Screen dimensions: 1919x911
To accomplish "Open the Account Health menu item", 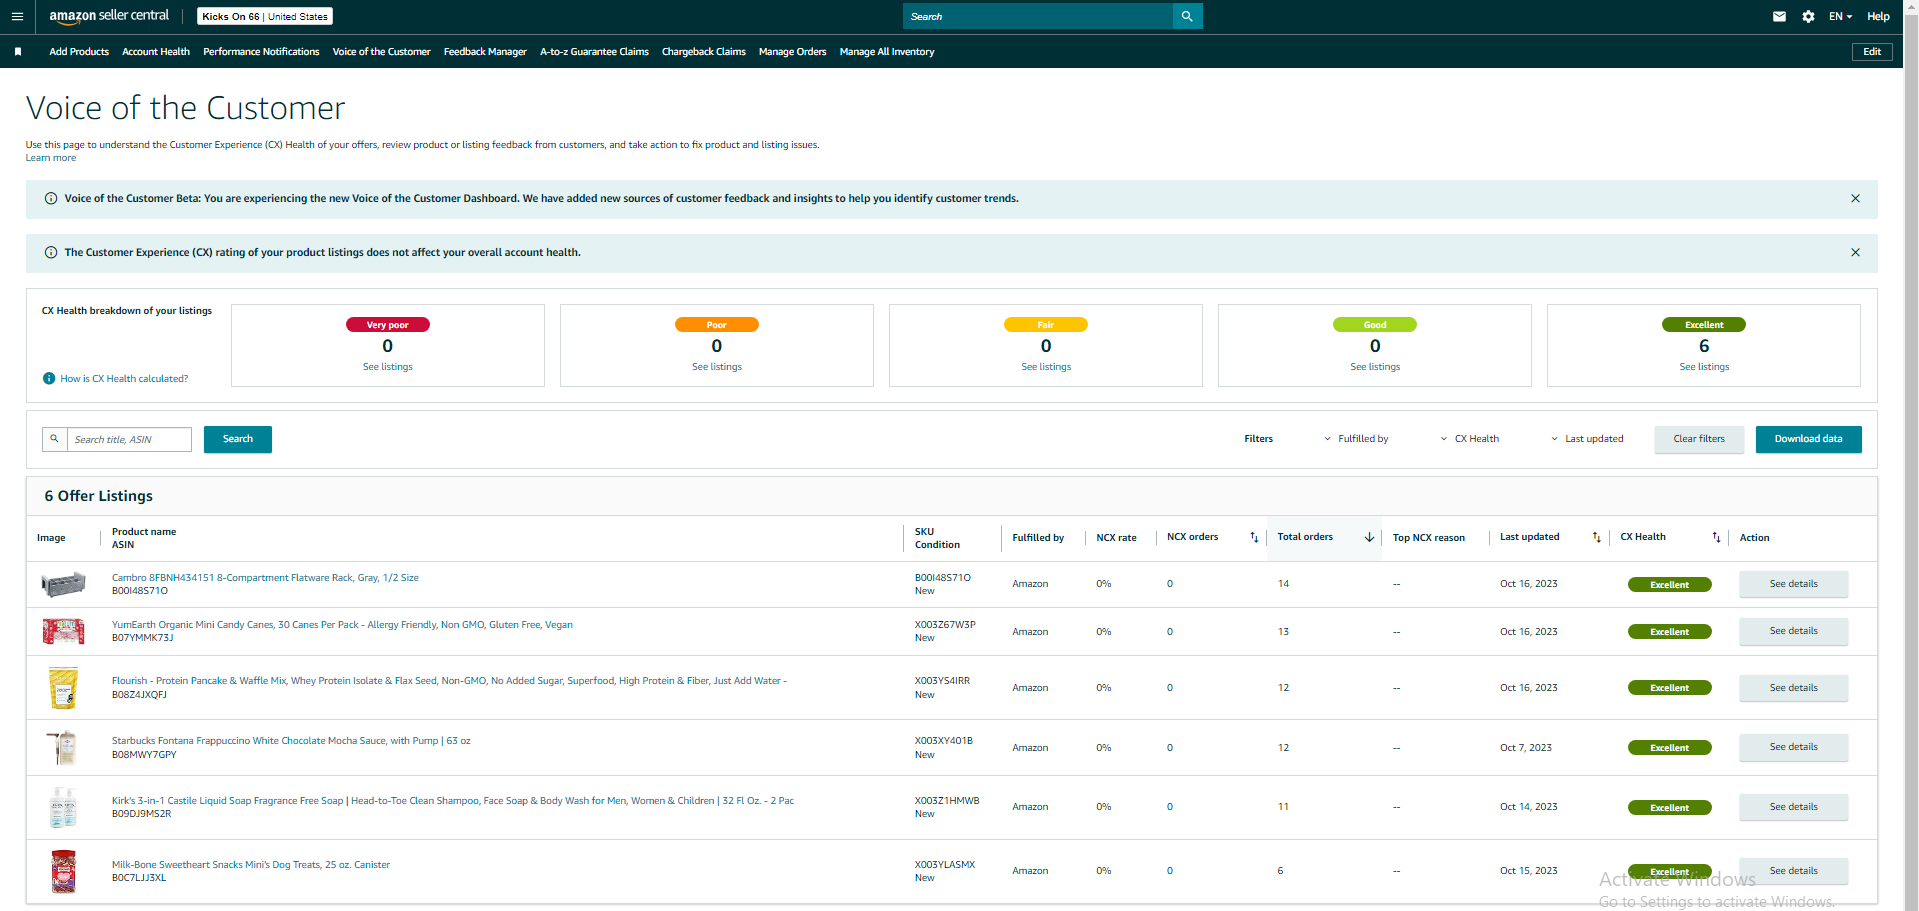I will point(156,52).
